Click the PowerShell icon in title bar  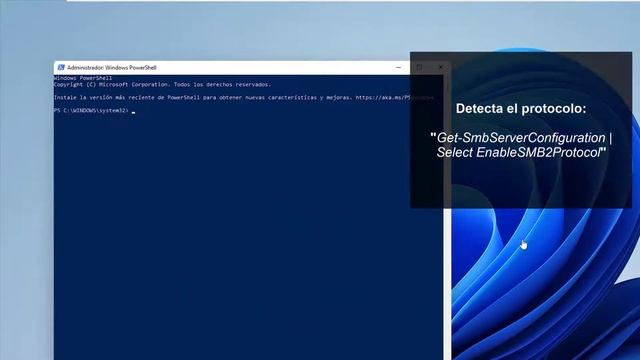tap(61, 67)
